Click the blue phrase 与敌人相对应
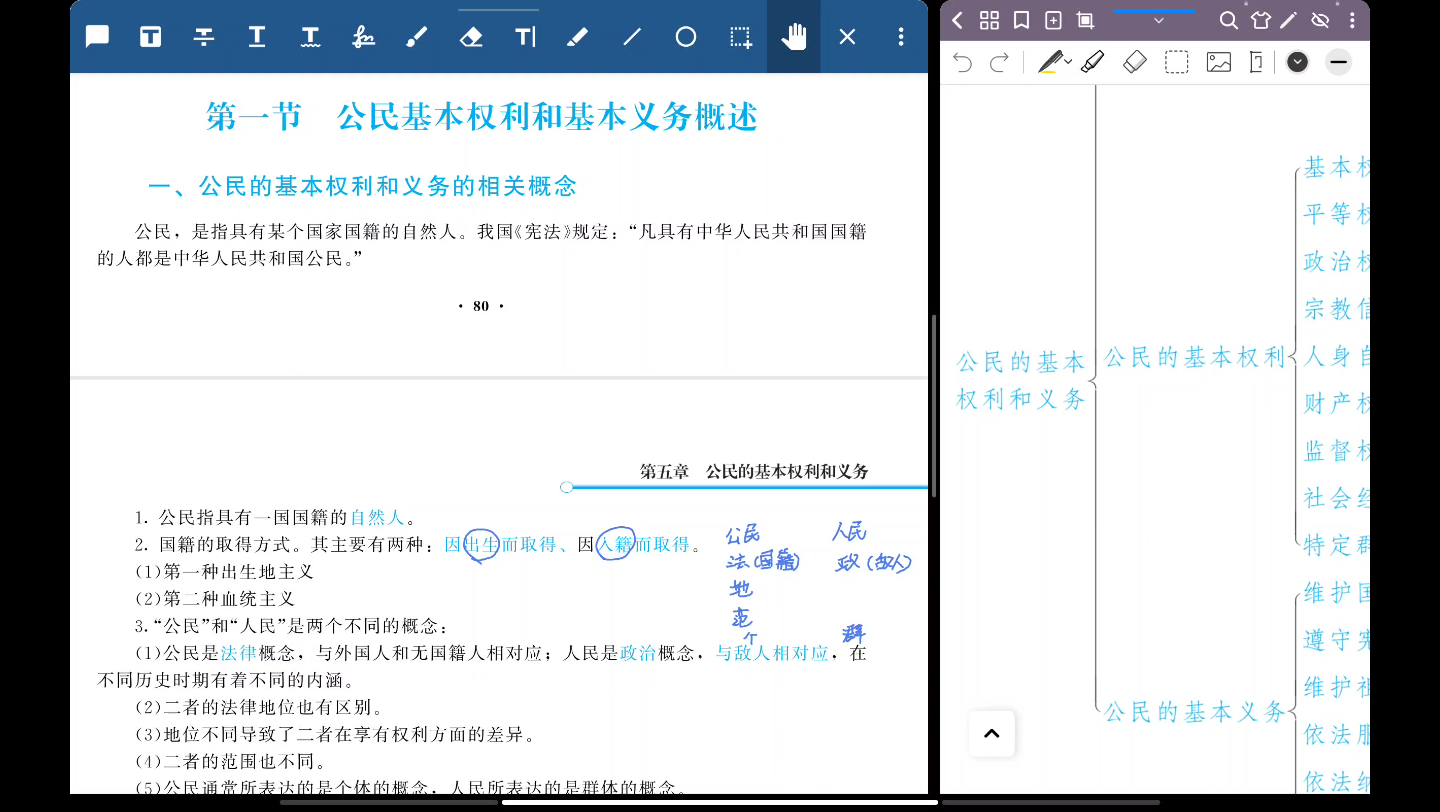The height and width of the screenshot is (812, 1440). coord(772,653)
